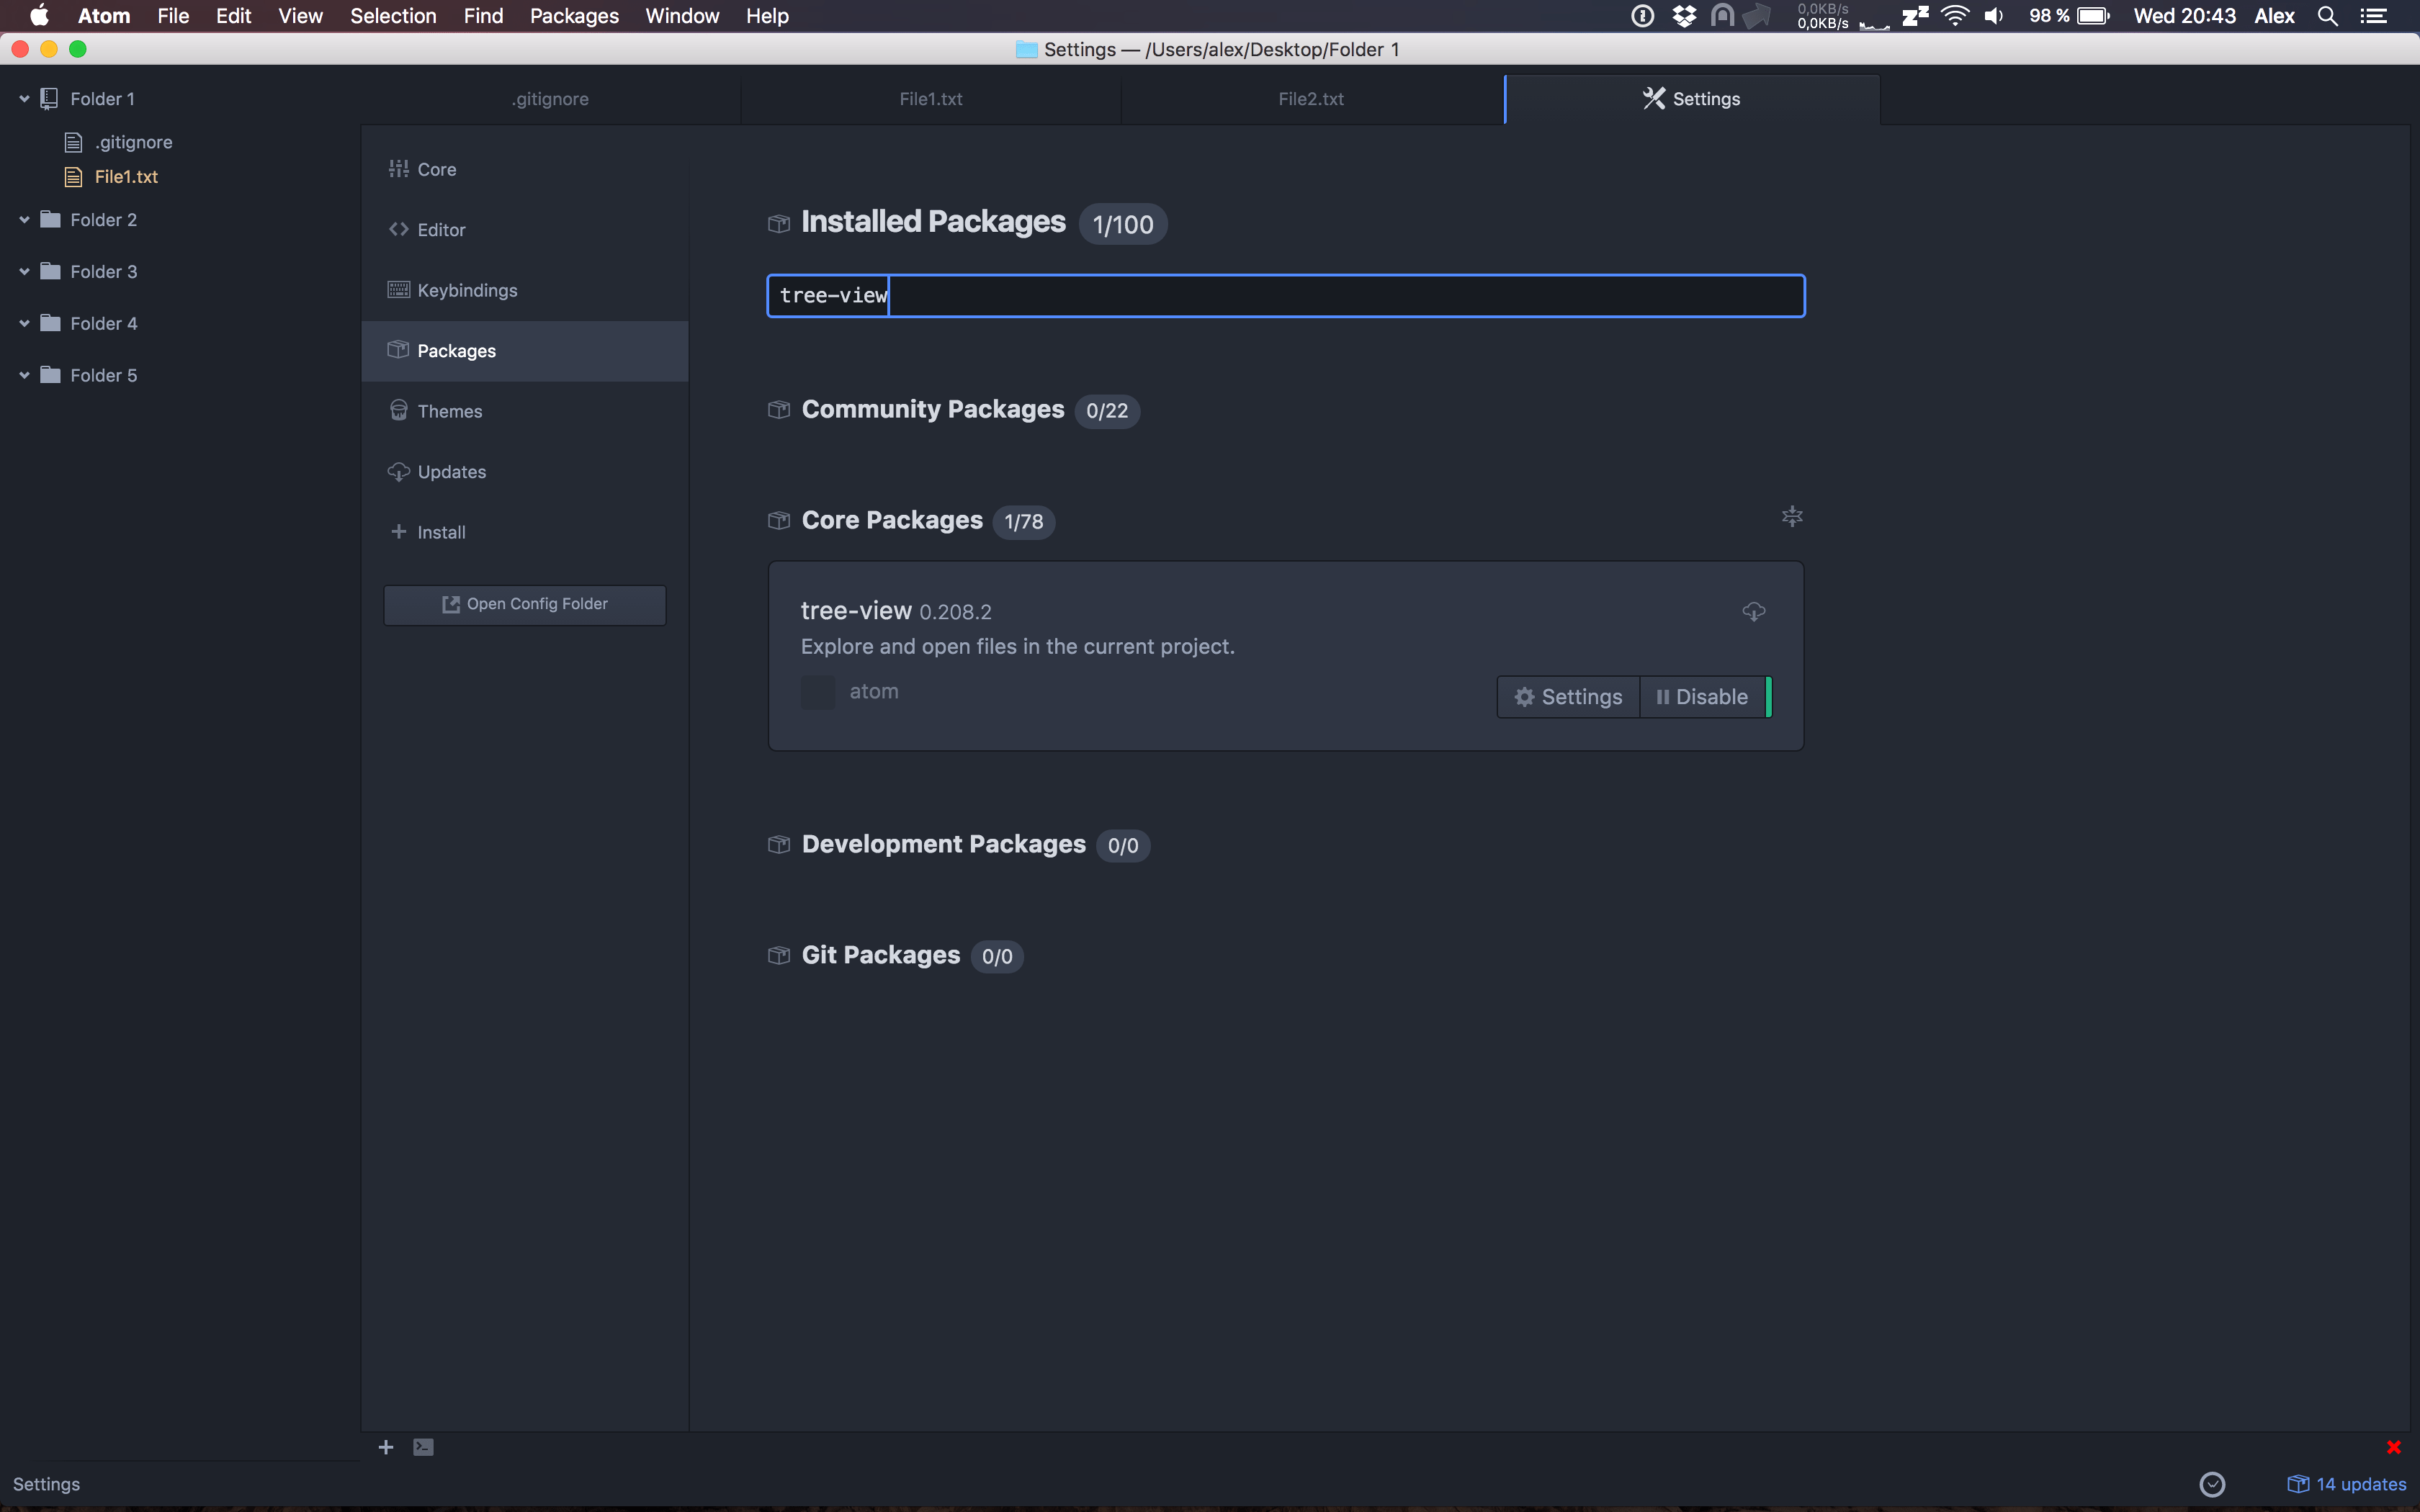The height and width of the screenshot is (1512, 2420).
Task: Click the Dropbox icon in the menu bar
Action: click(x=1684, y=16)
